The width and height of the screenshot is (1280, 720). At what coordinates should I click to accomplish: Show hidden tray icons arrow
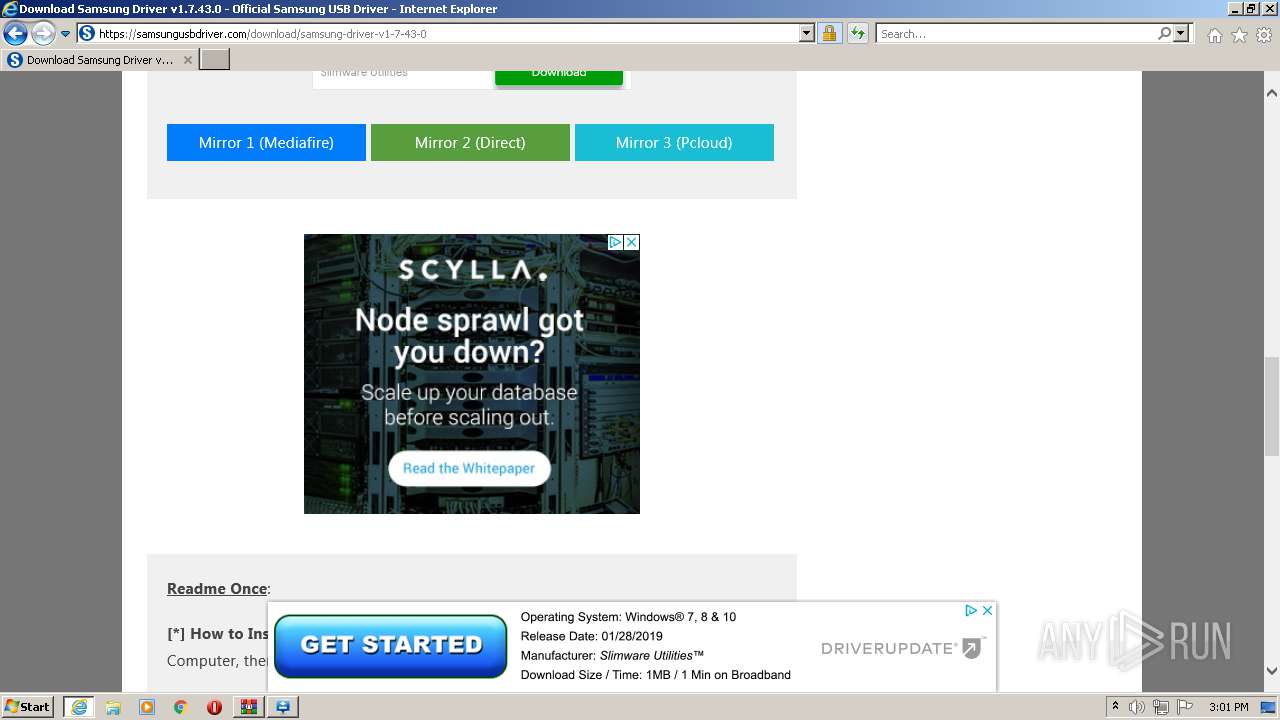coord(1115,707)
